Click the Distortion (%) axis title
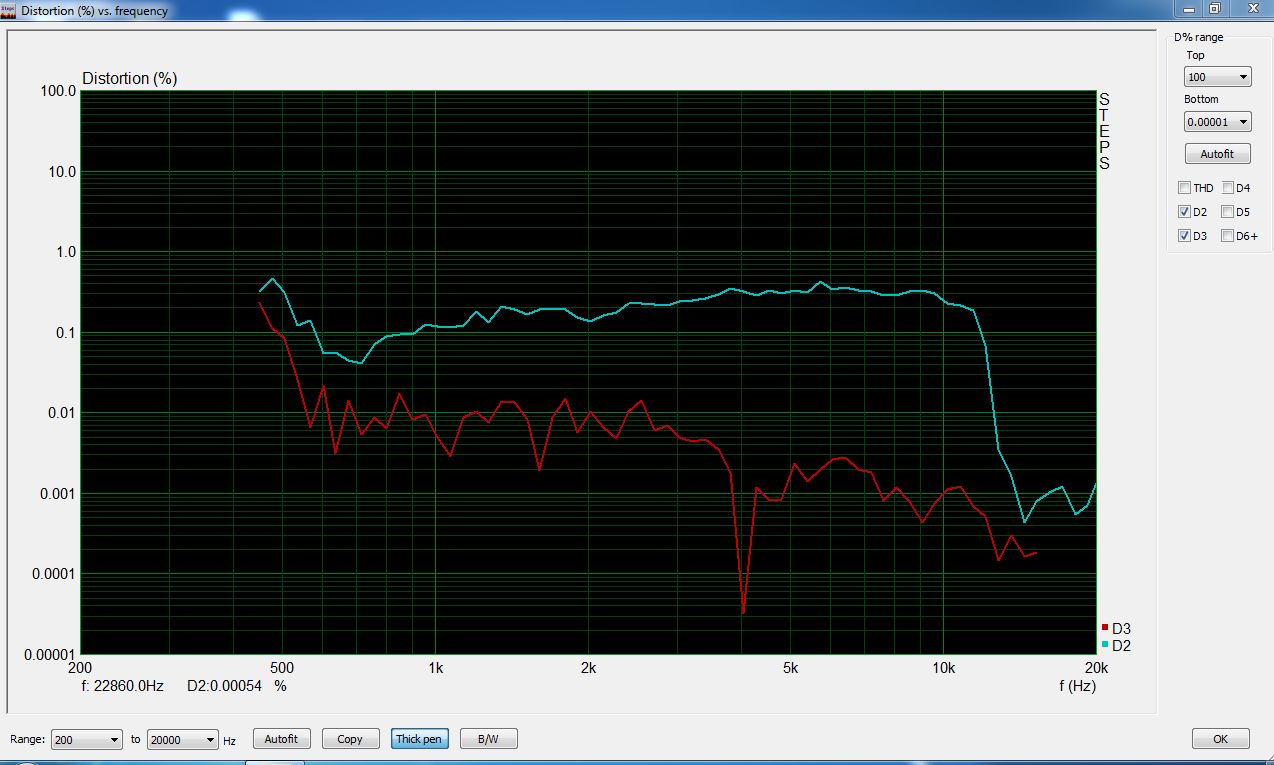Viewport: 1274px width, 765px height. tap(129, 78)
